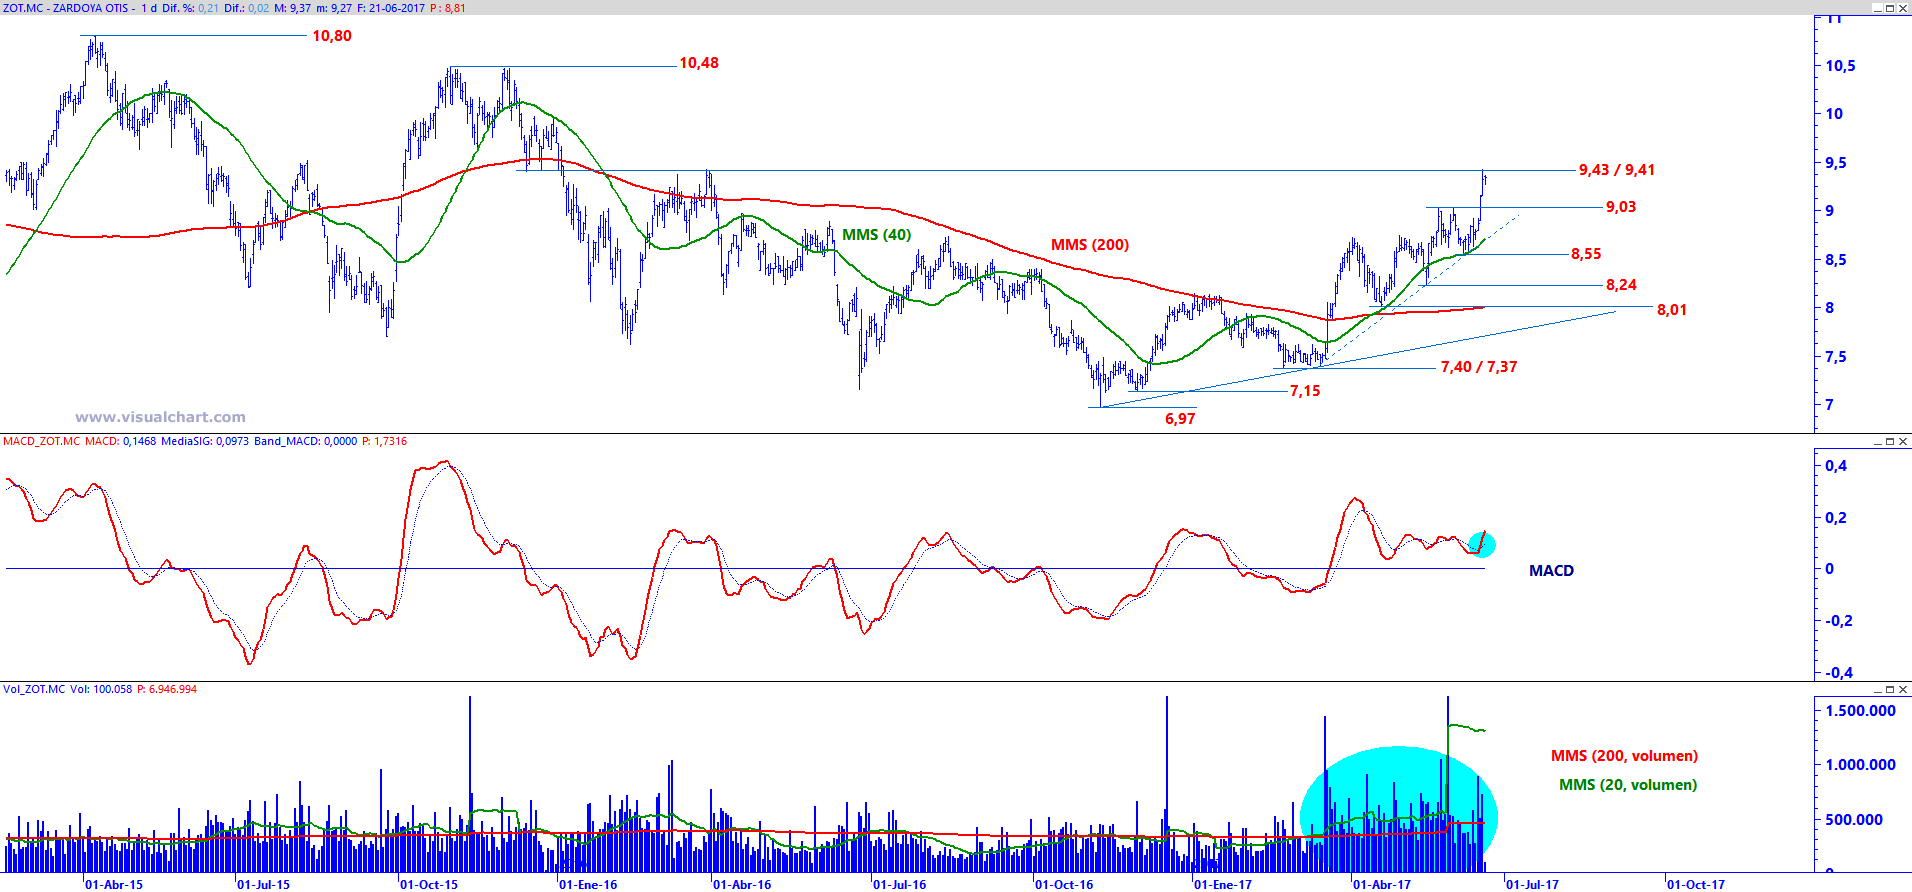Click the 7,5 price axis value
Viewport: 1912px width, 892px height.
(1836, 357)
